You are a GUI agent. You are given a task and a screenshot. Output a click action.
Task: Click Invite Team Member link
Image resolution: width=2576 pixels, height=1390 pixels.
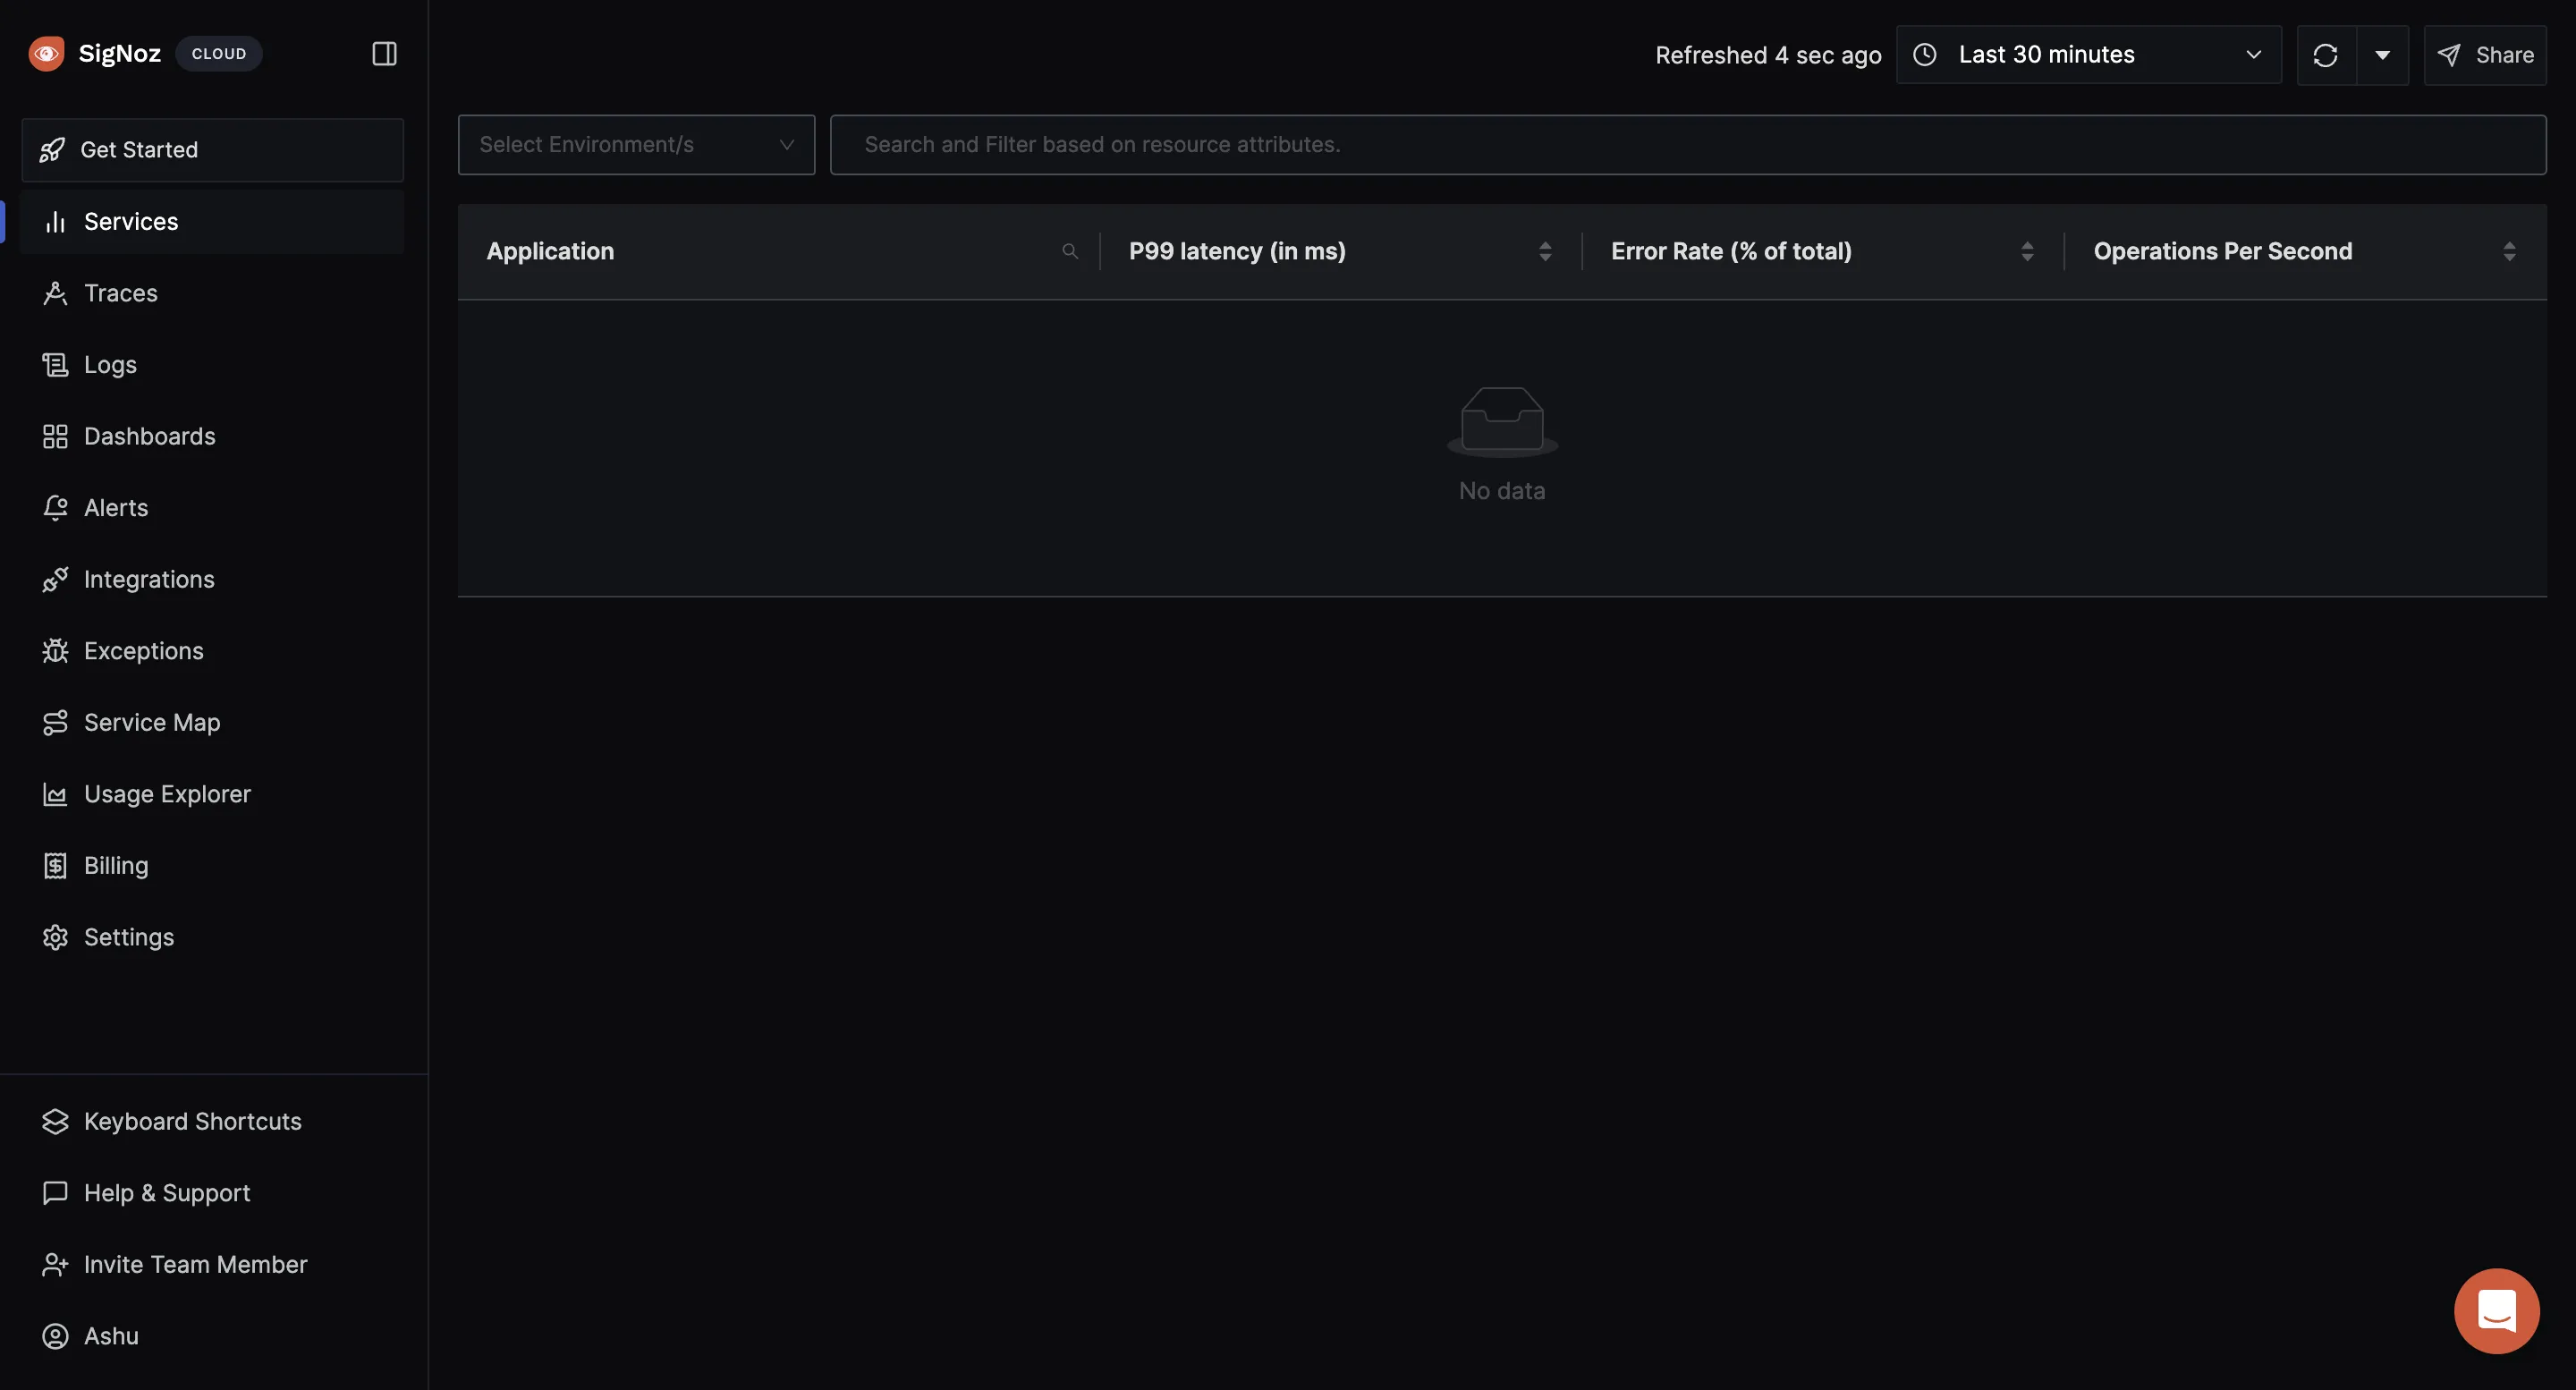195,1264
